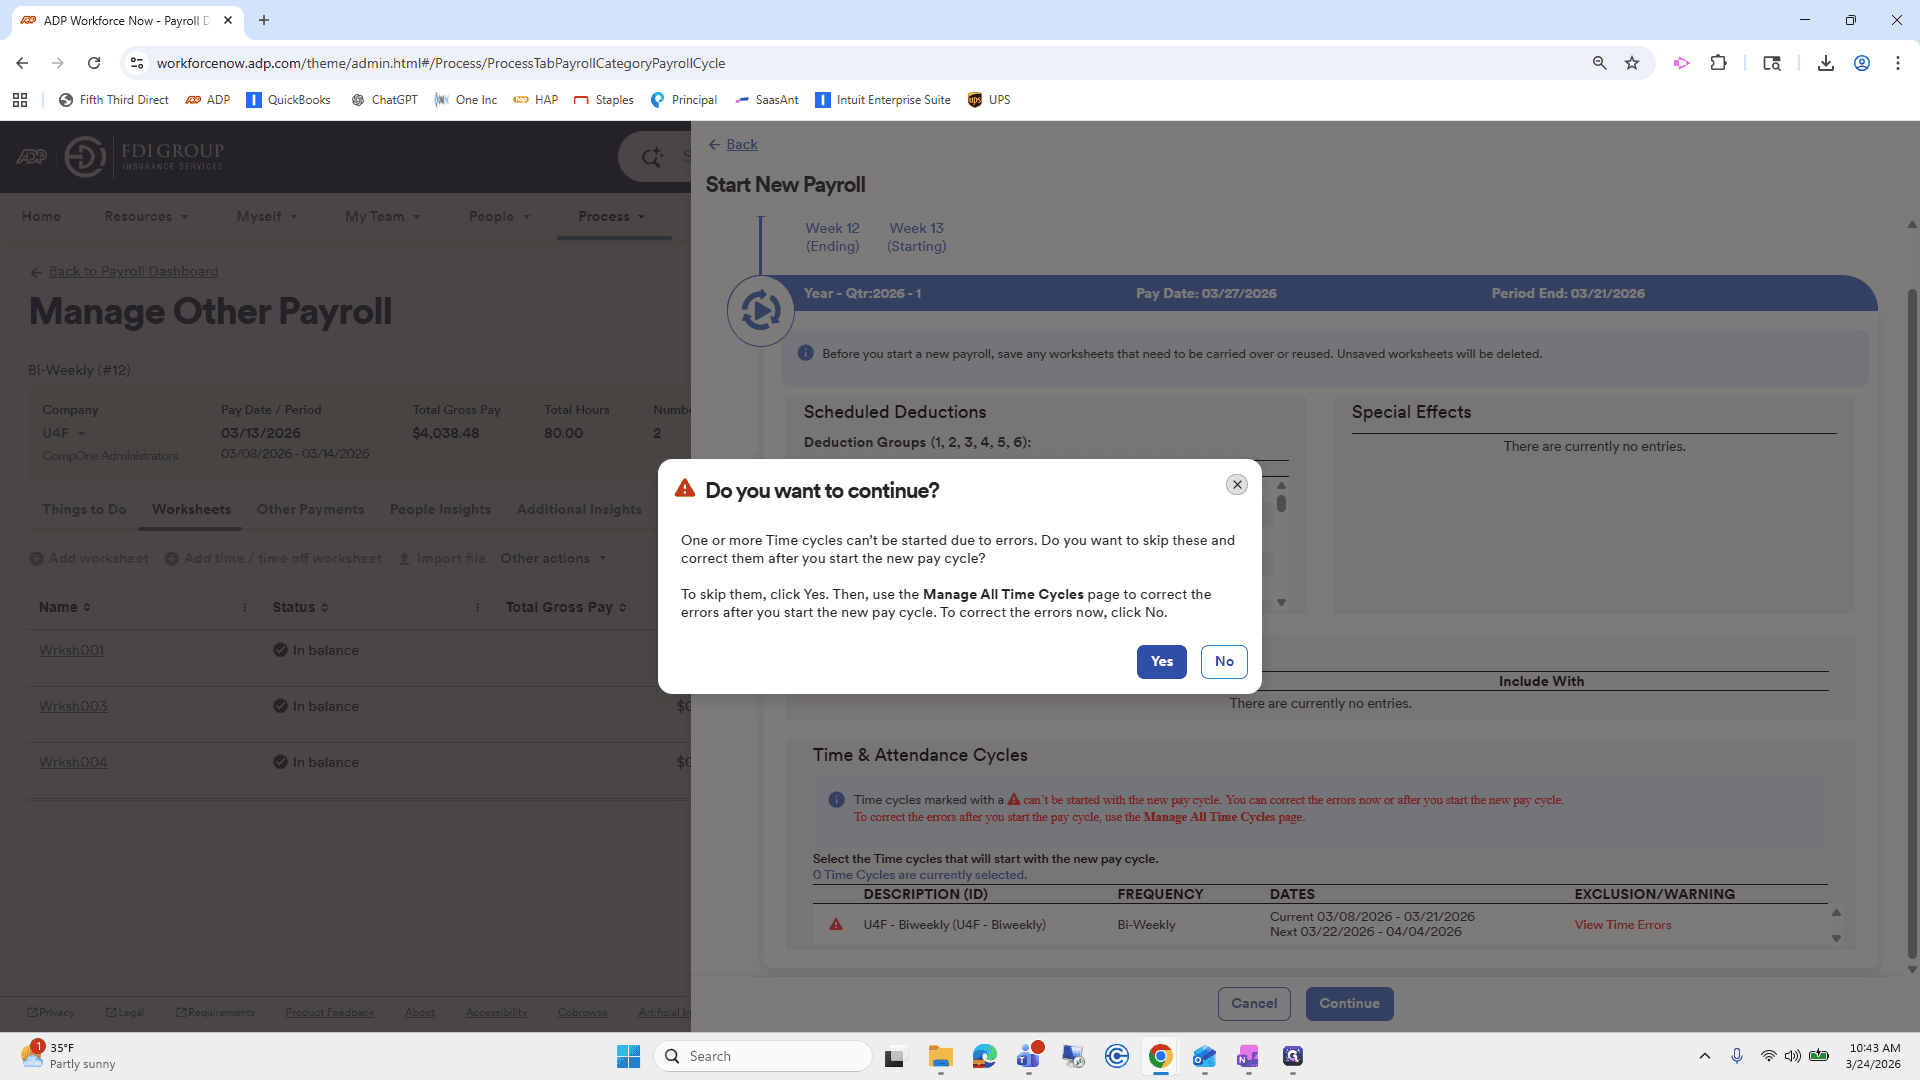Click Yes to skip time cycle errors
This screenshot has height=1080, width=1920.
pyautogui.click(x=1161, y=661)
